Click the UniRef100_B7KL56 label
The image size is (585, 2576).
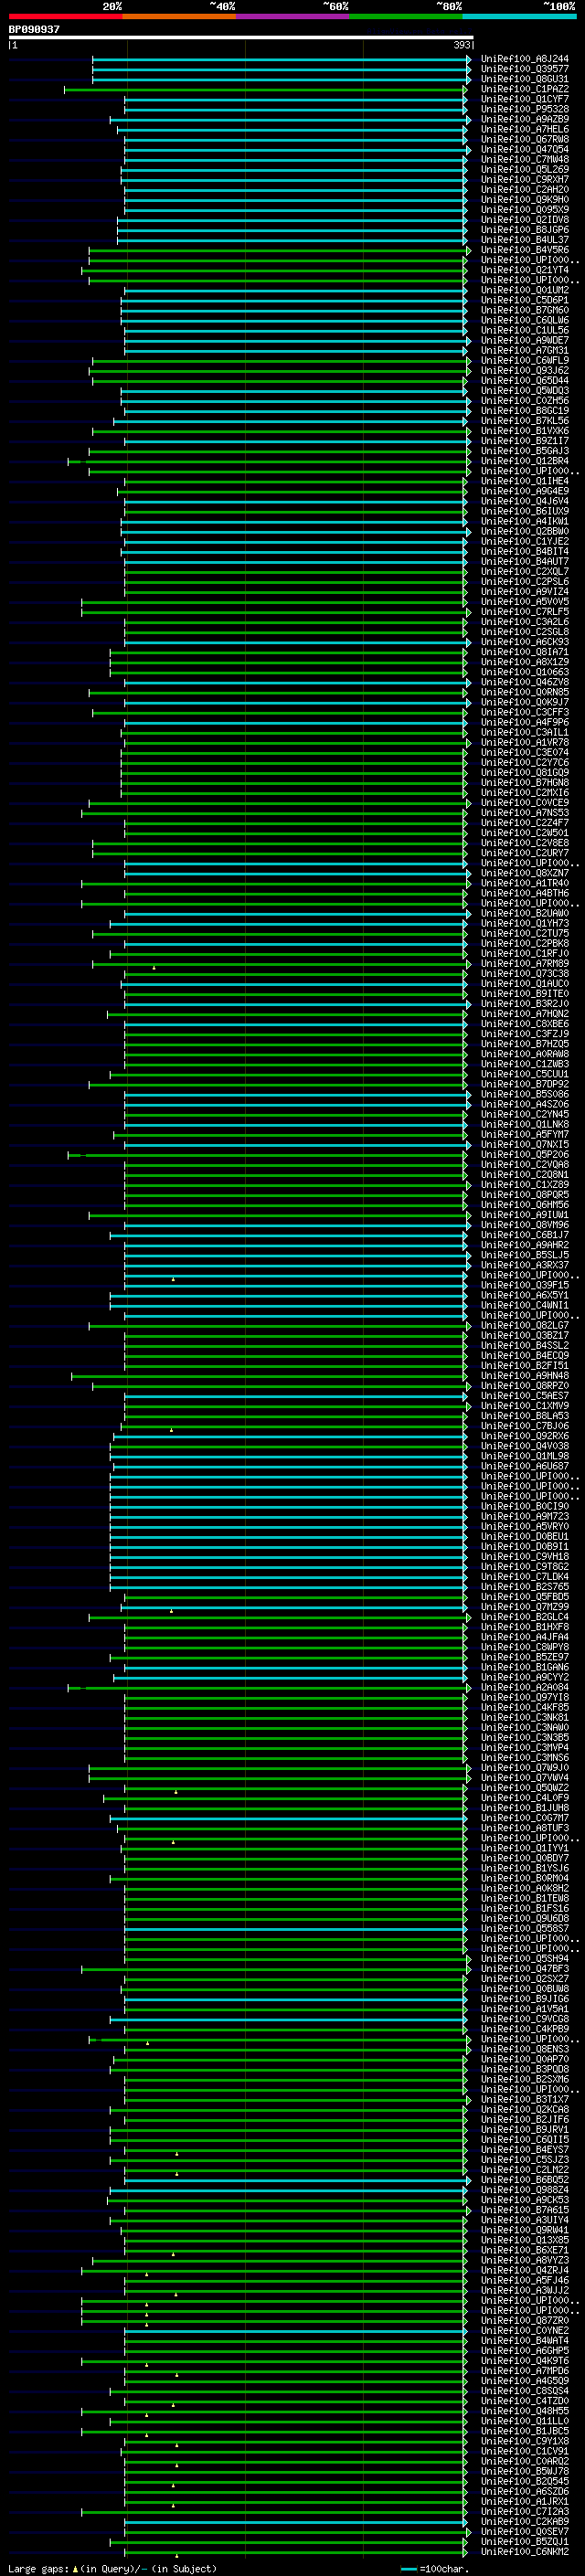tap(525, 421)
